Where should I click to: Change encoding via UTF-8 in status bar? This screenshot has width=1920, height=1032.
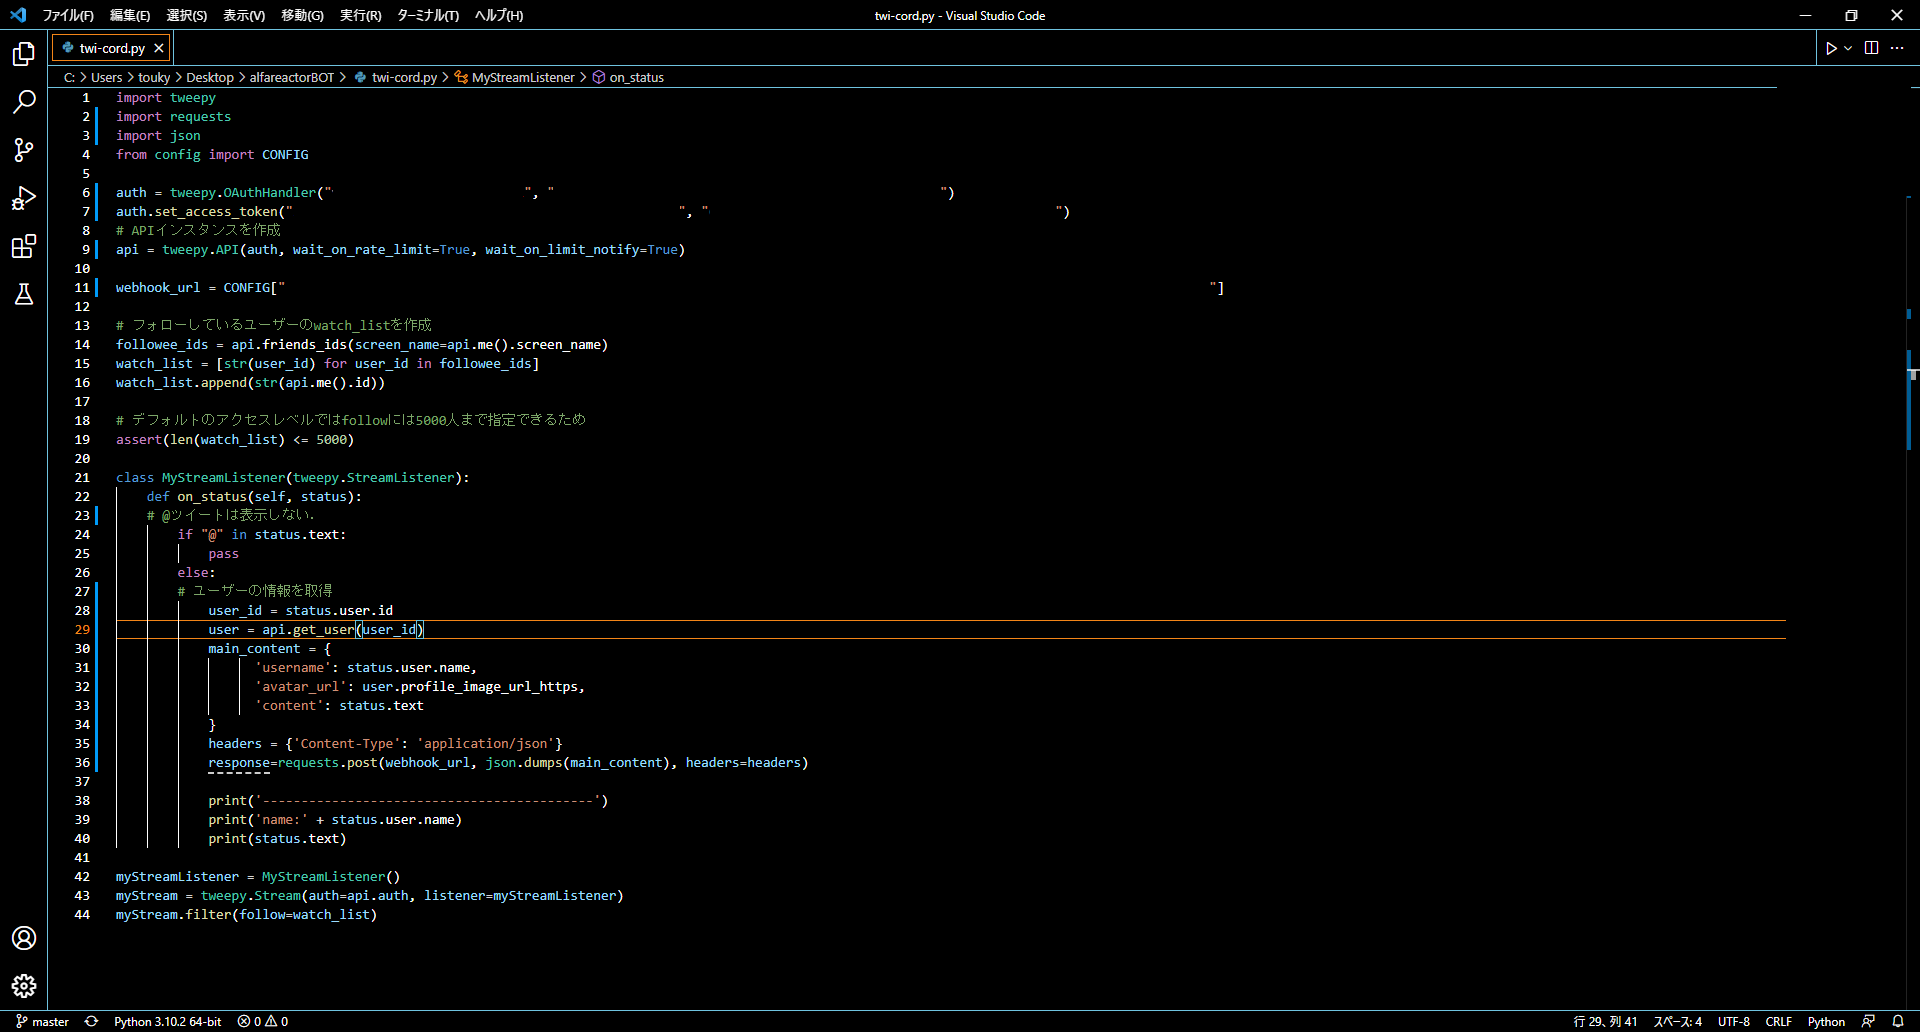(x=1734, y=1021)
